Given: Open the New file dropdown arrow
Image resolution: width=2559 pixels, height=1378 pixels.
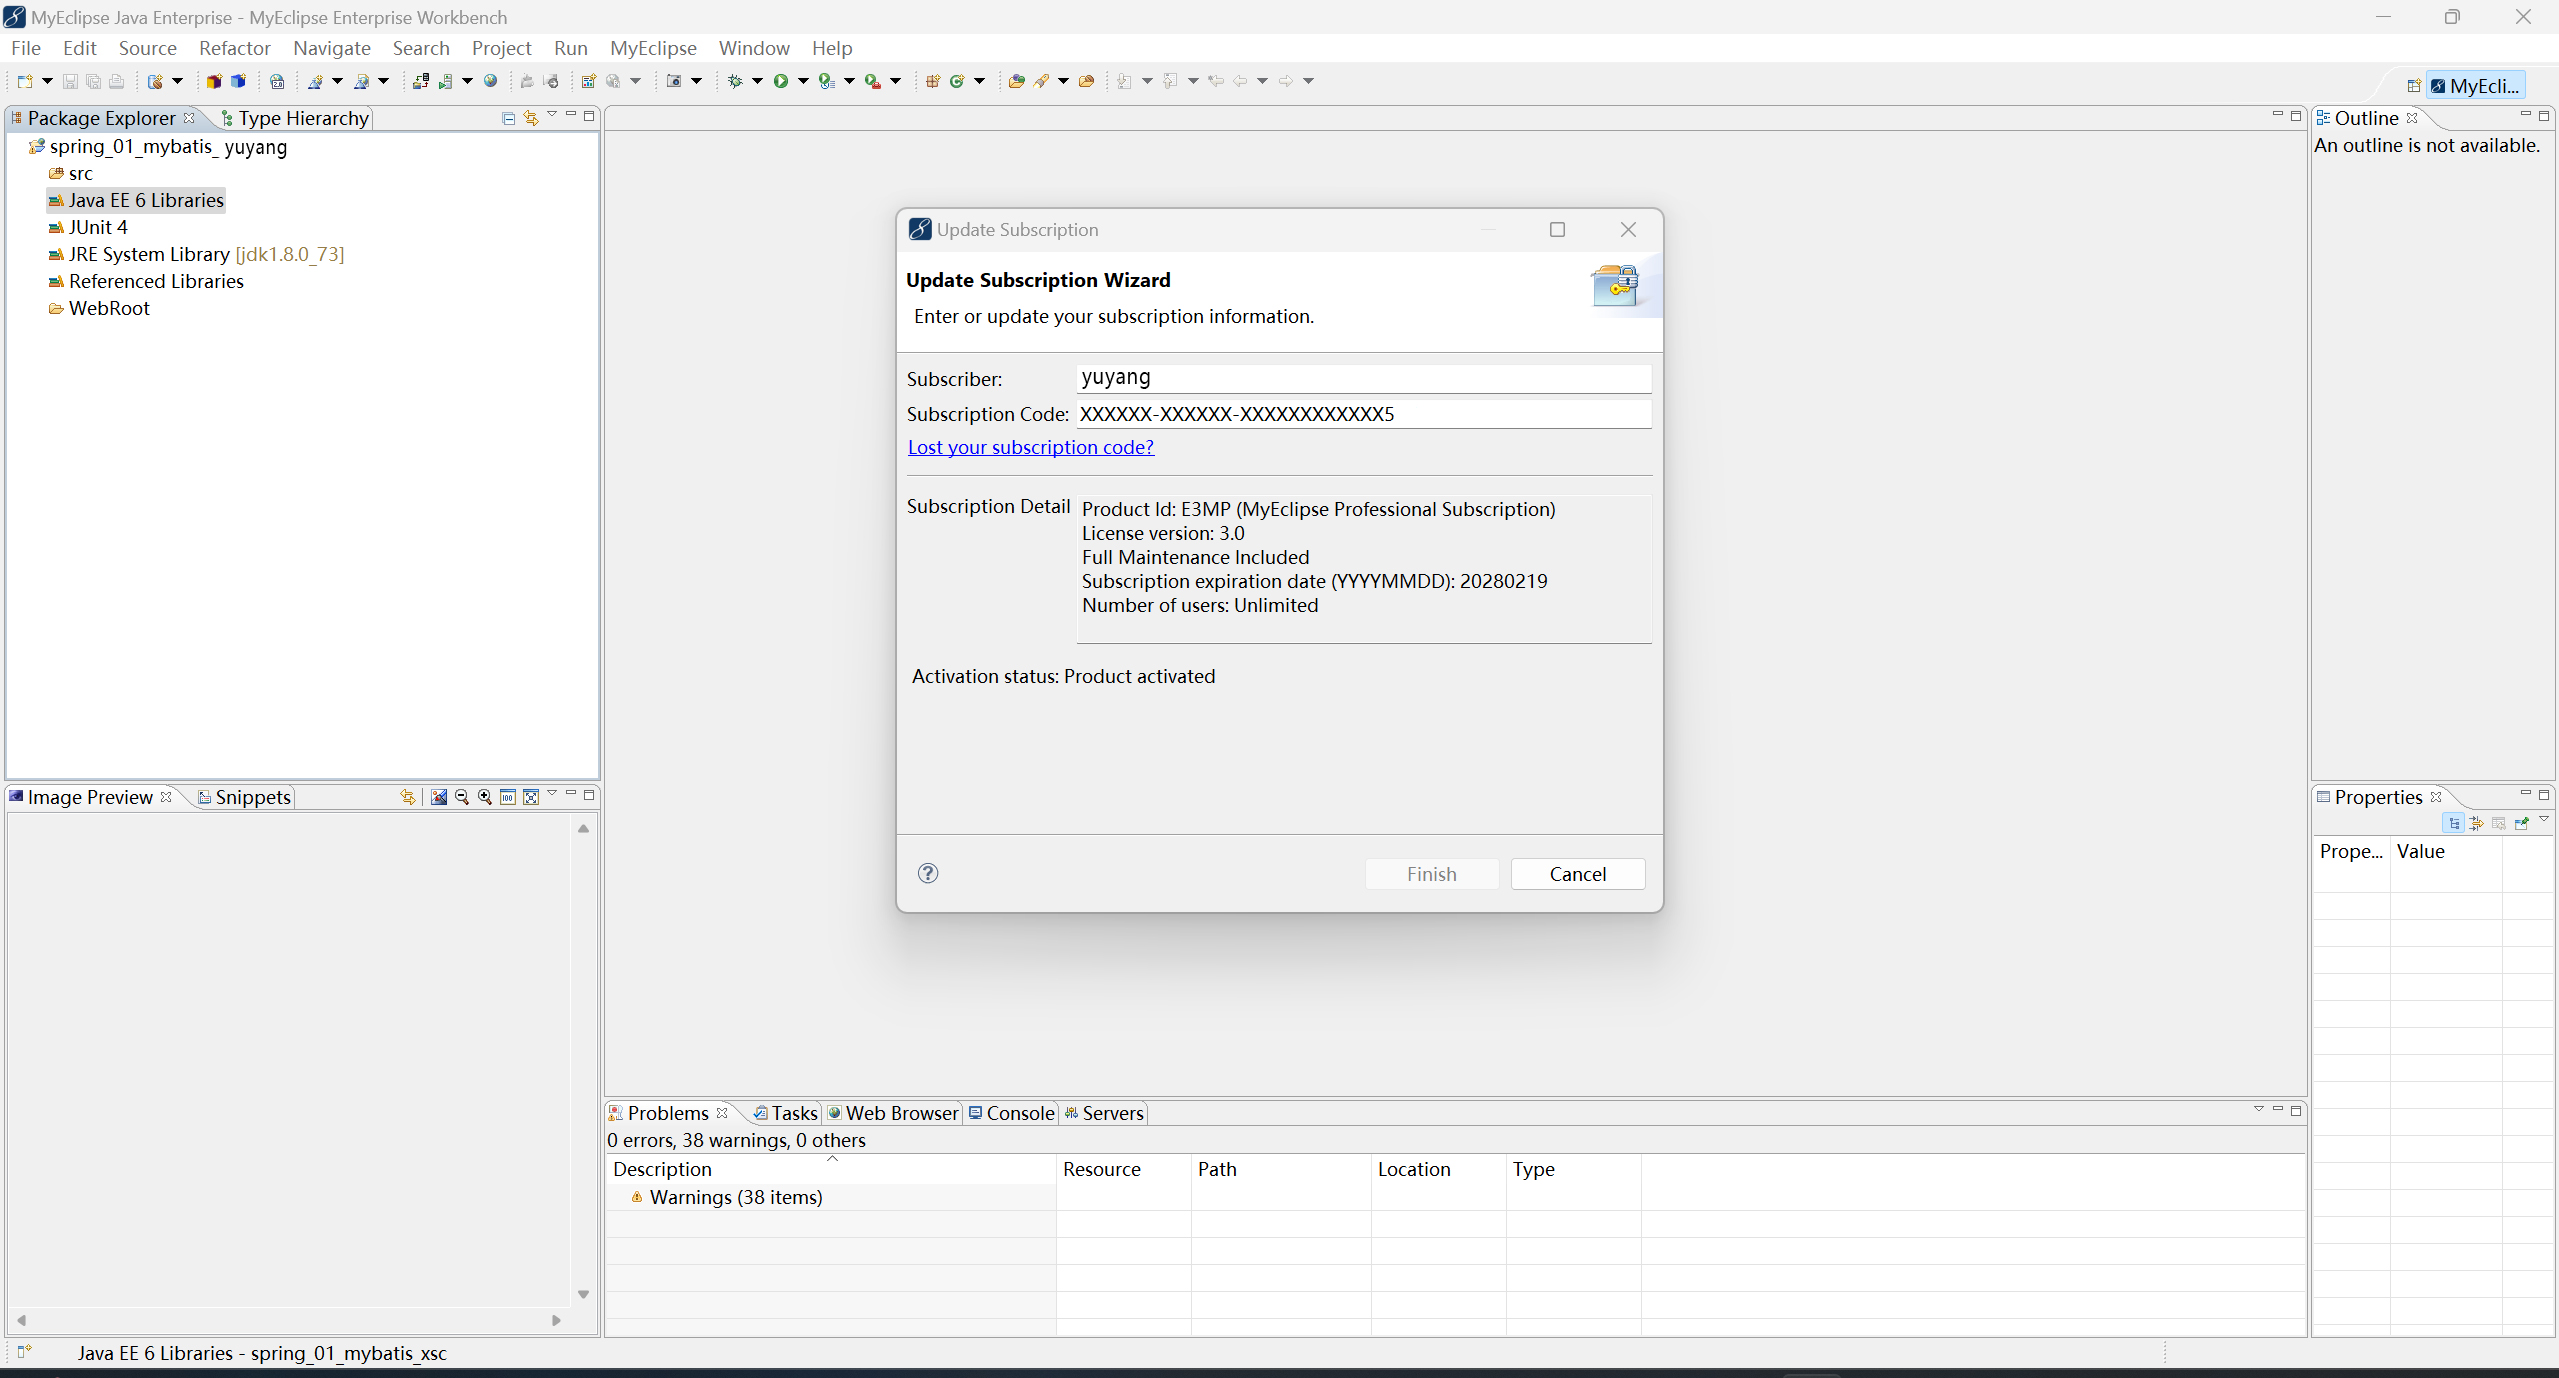Looking at the screenshot, I should click(47, 81).
